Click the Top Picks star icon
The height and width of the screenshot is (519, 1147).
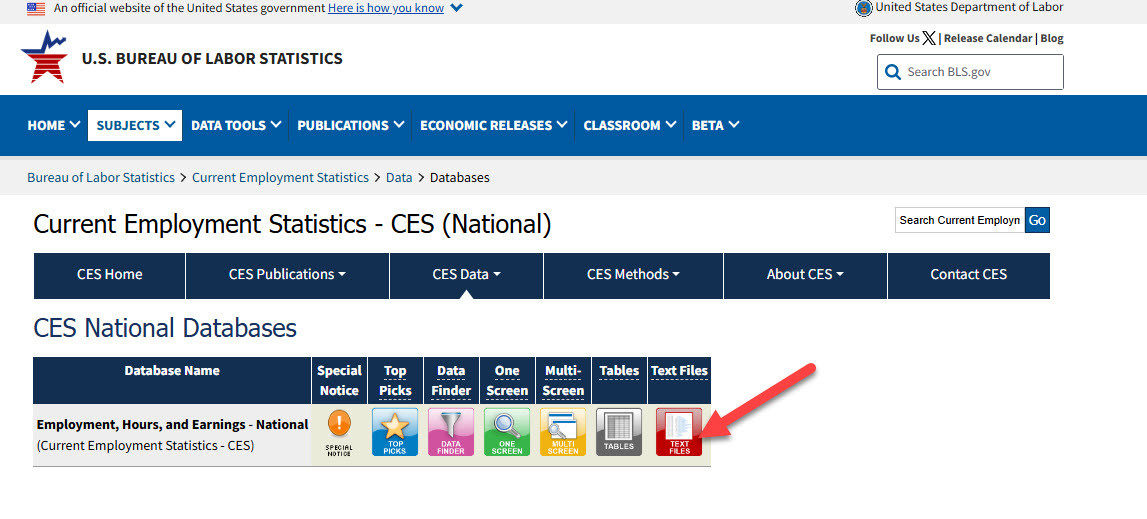tap(395, 432)
